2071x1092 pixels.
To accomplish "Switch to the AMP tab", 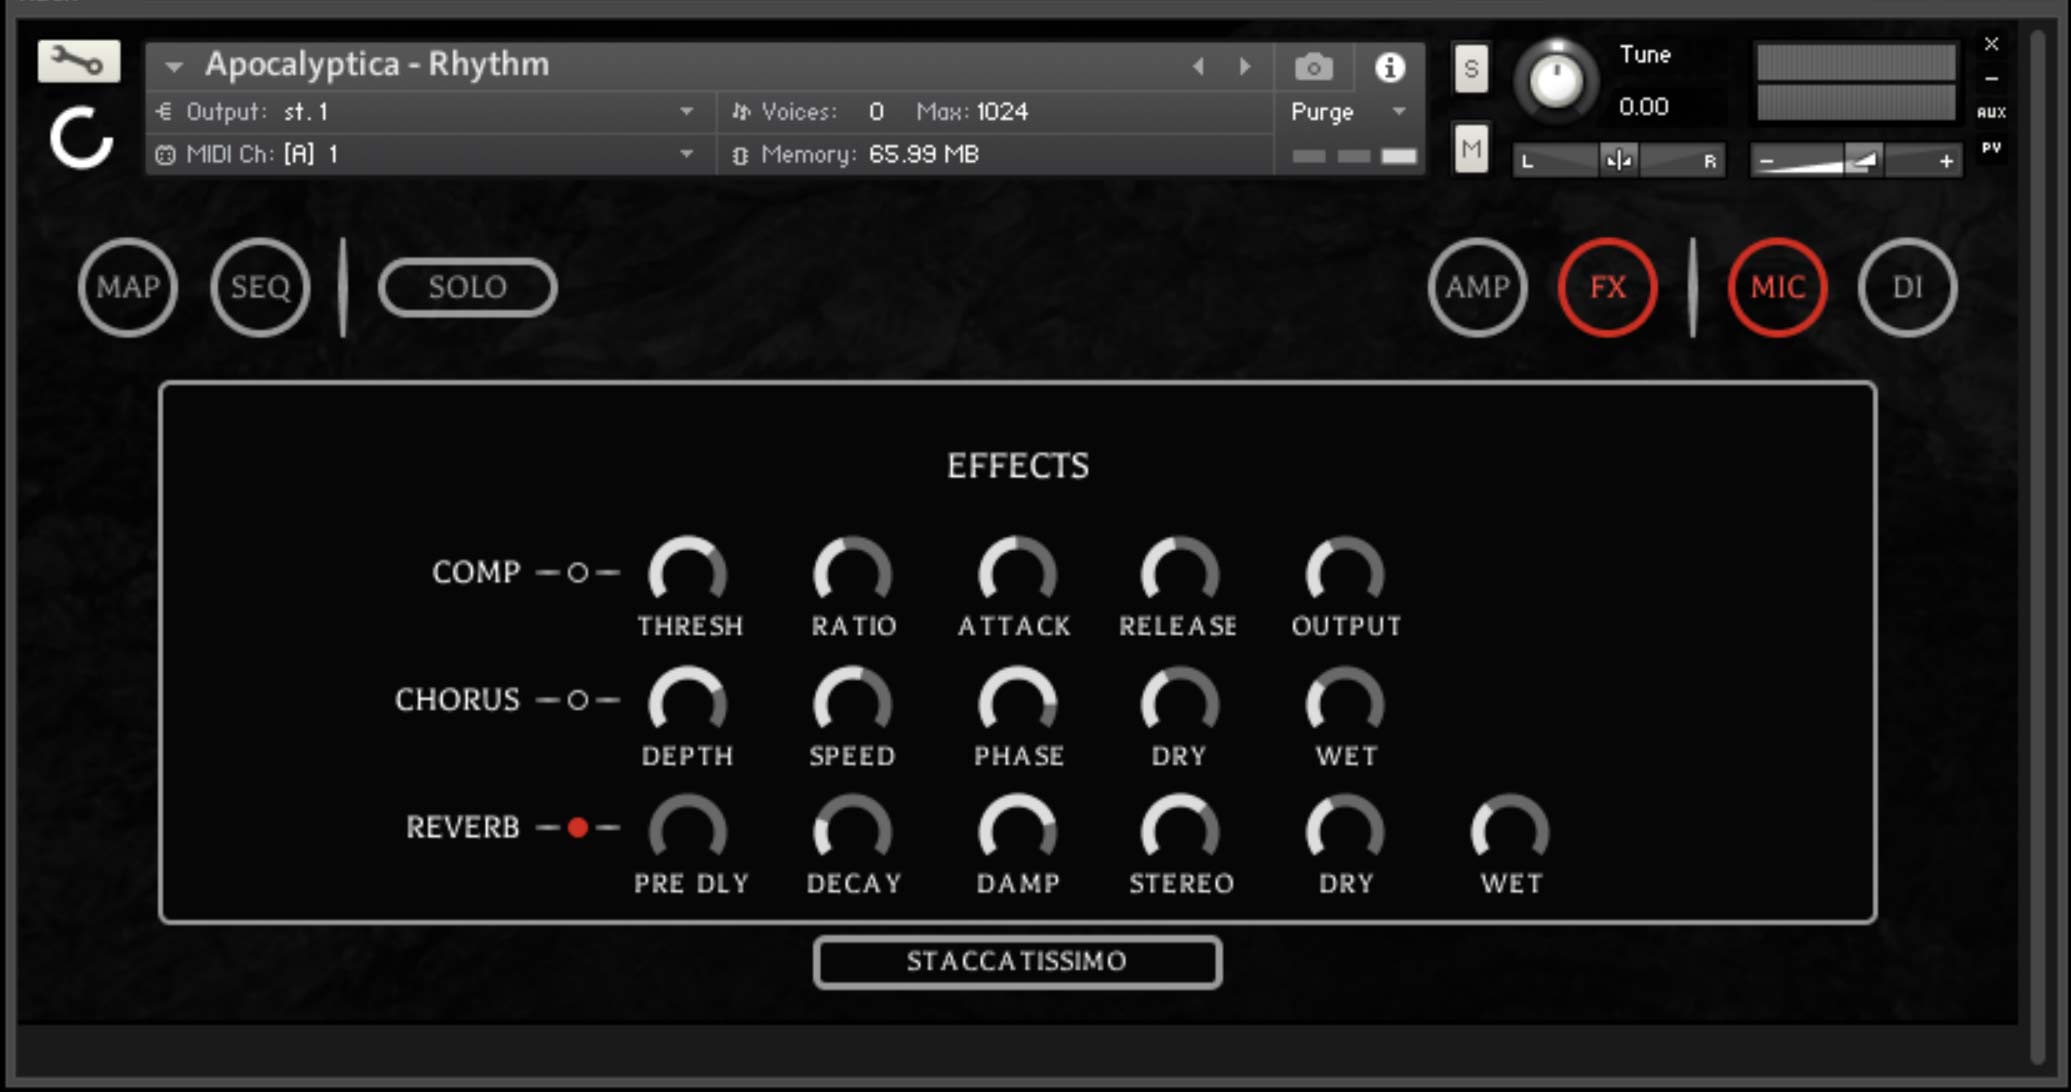I will (x=1477, y=288).
